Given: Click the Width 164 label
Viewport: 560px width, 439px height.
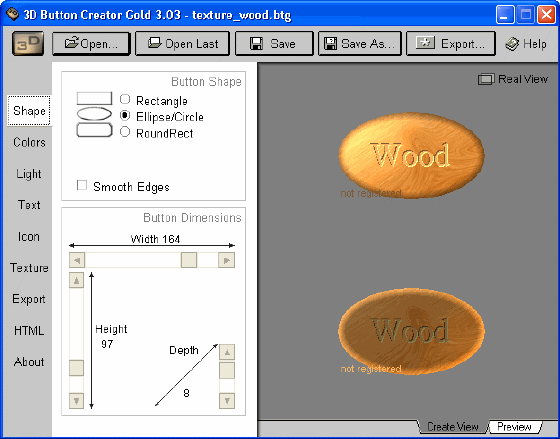Looking at the screenshot, I should point(155,239).
